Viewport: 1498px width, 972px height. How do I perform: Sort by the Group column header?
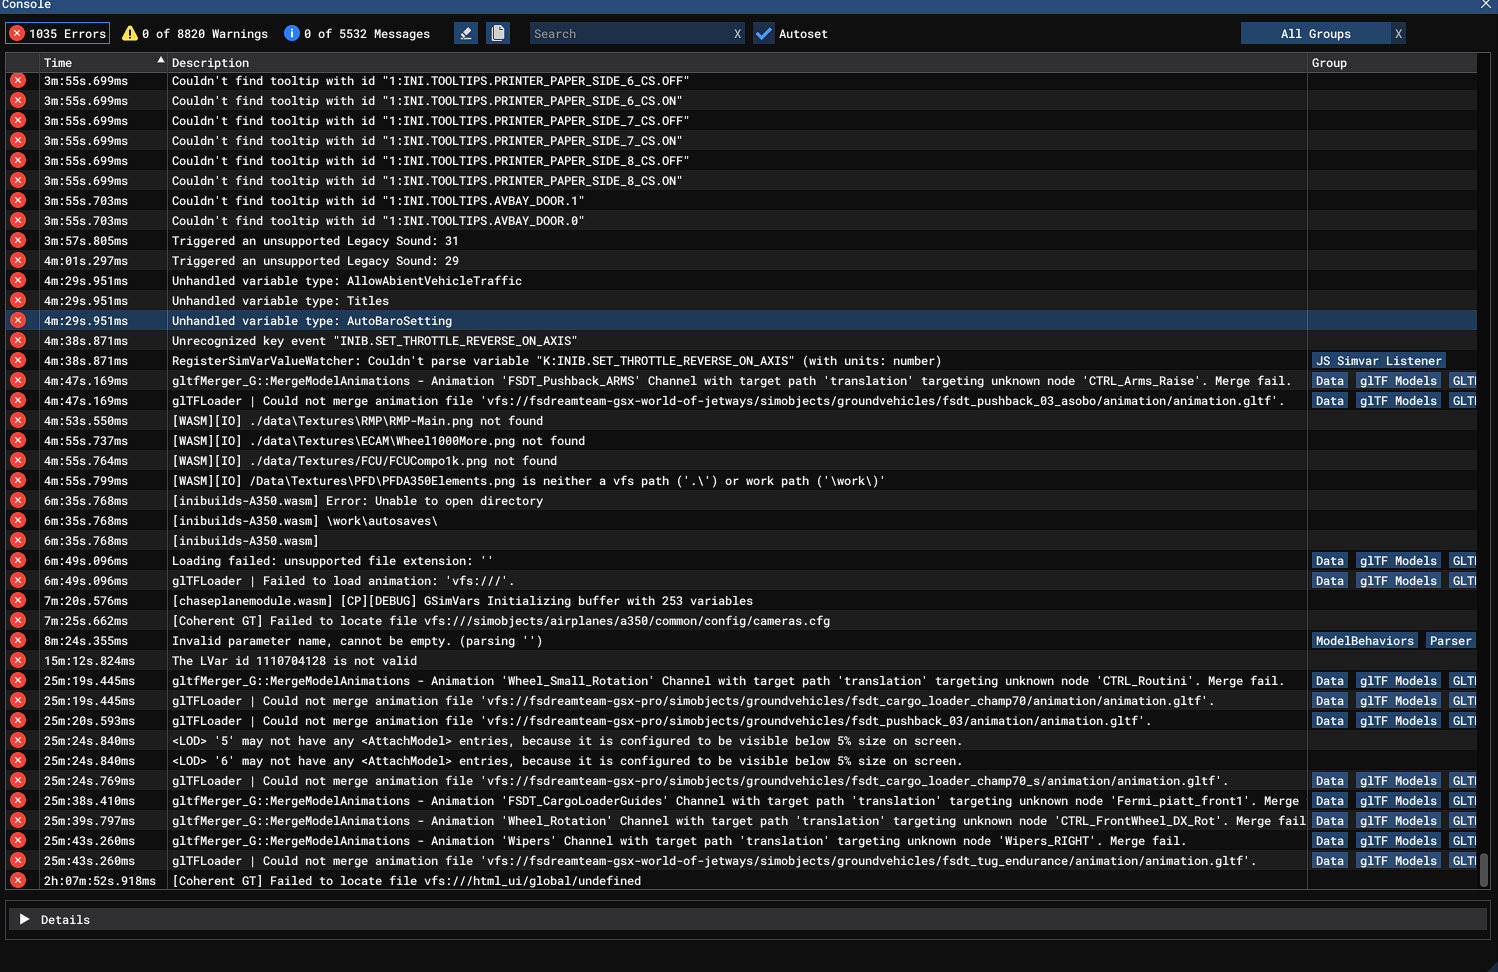point(1329,63)
